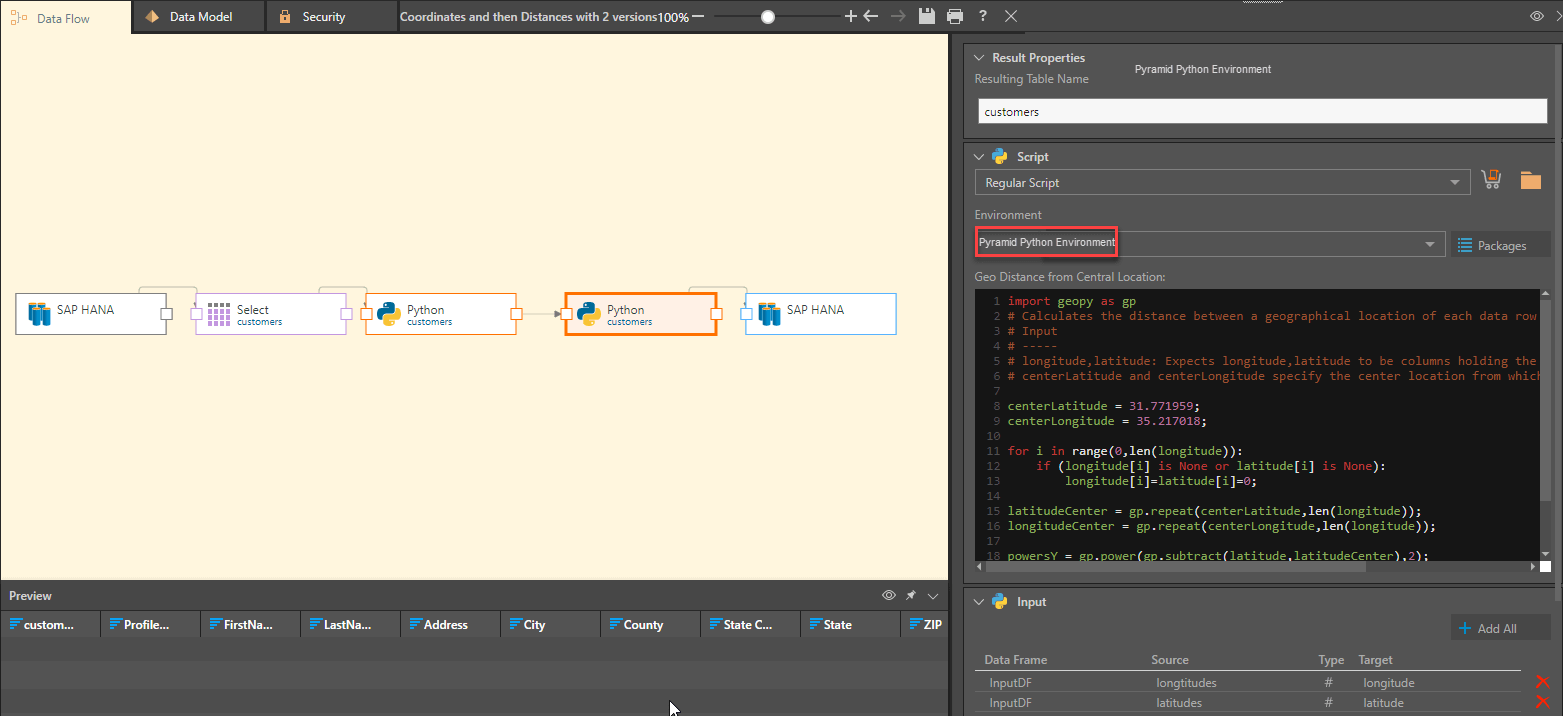Select the highlighted Python customers node

[x=641, y=314]
